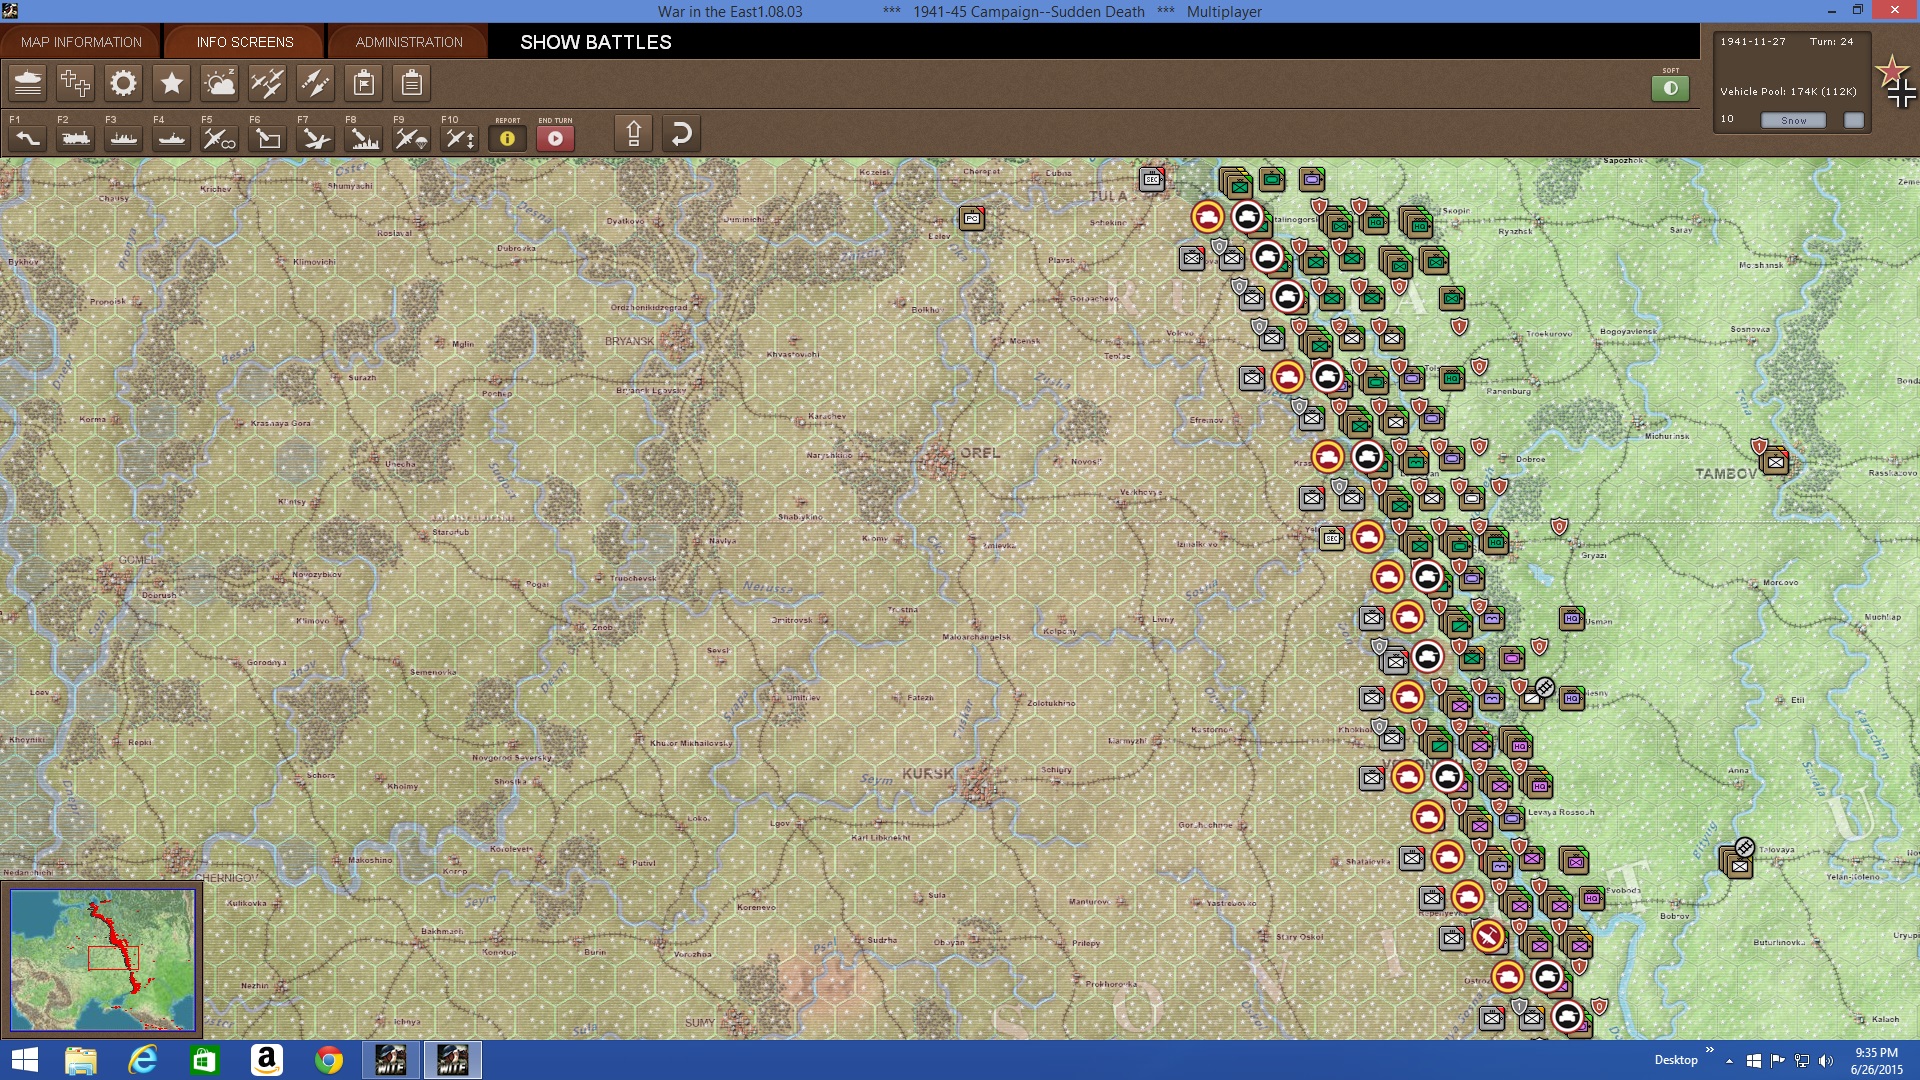Click the small blank box beside Snow
The width and height of the screenshot is (1920, 1080).
[x=1854, y=120]
